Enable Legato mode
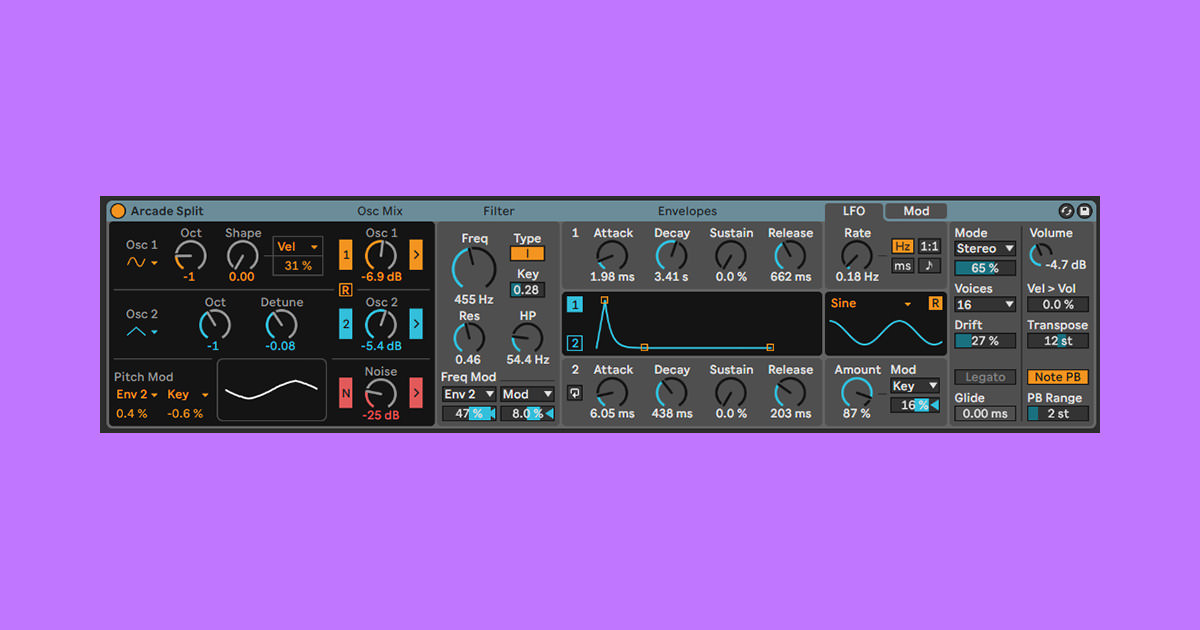 click(x=985, y=377)
